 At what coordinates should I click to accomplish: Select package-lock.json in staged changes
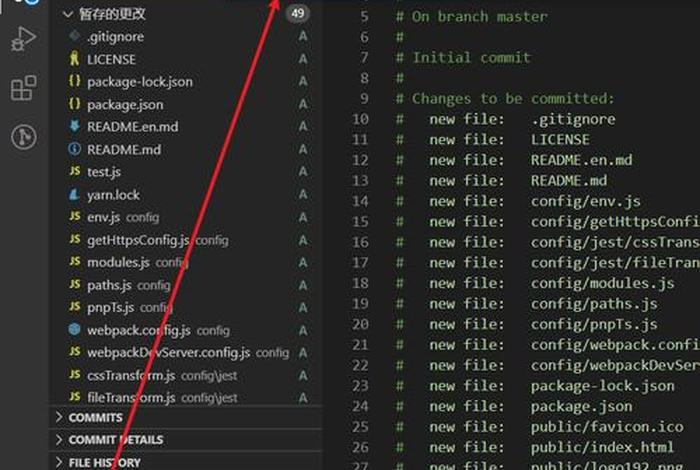185,82
